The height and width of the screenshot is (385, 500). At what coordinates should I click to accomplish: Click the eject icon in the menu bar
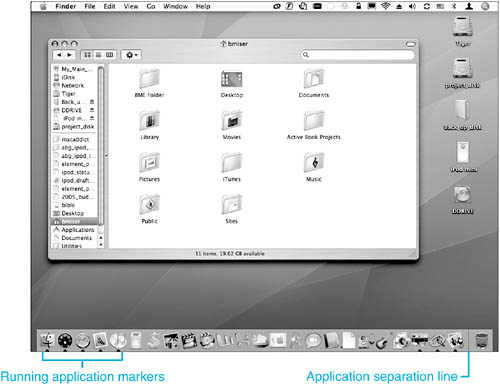[399, 6]
